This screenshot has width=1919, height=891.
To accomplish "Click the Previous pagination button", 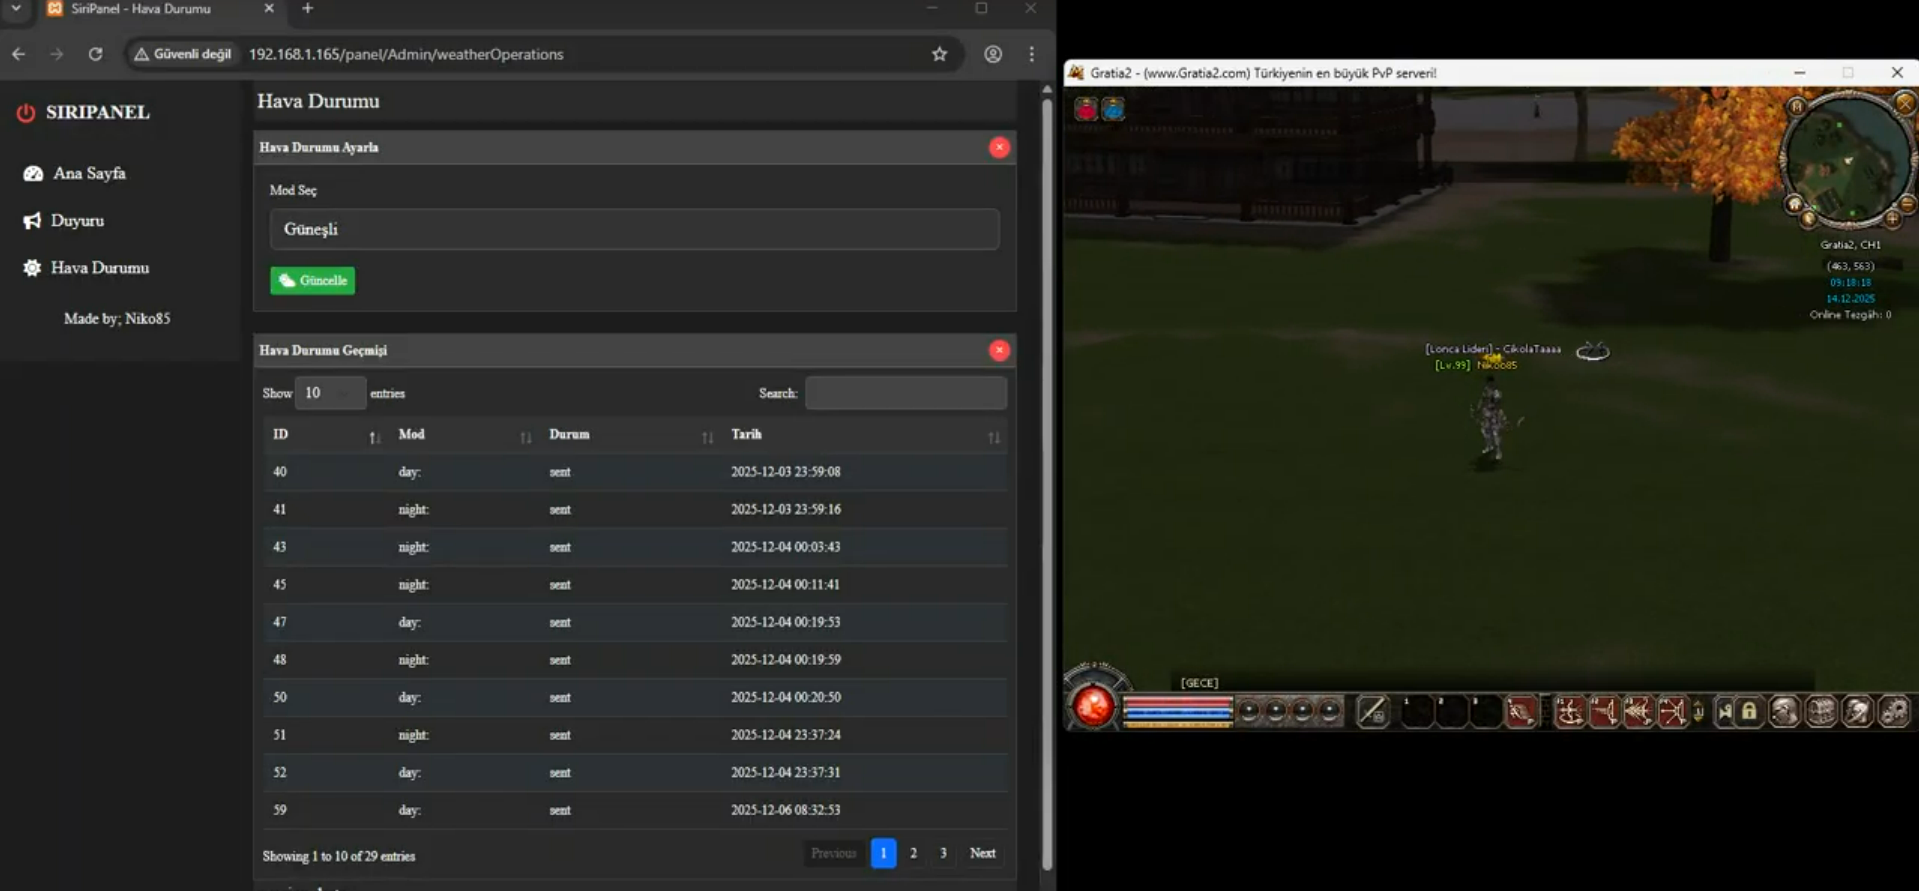I will 833,853.
